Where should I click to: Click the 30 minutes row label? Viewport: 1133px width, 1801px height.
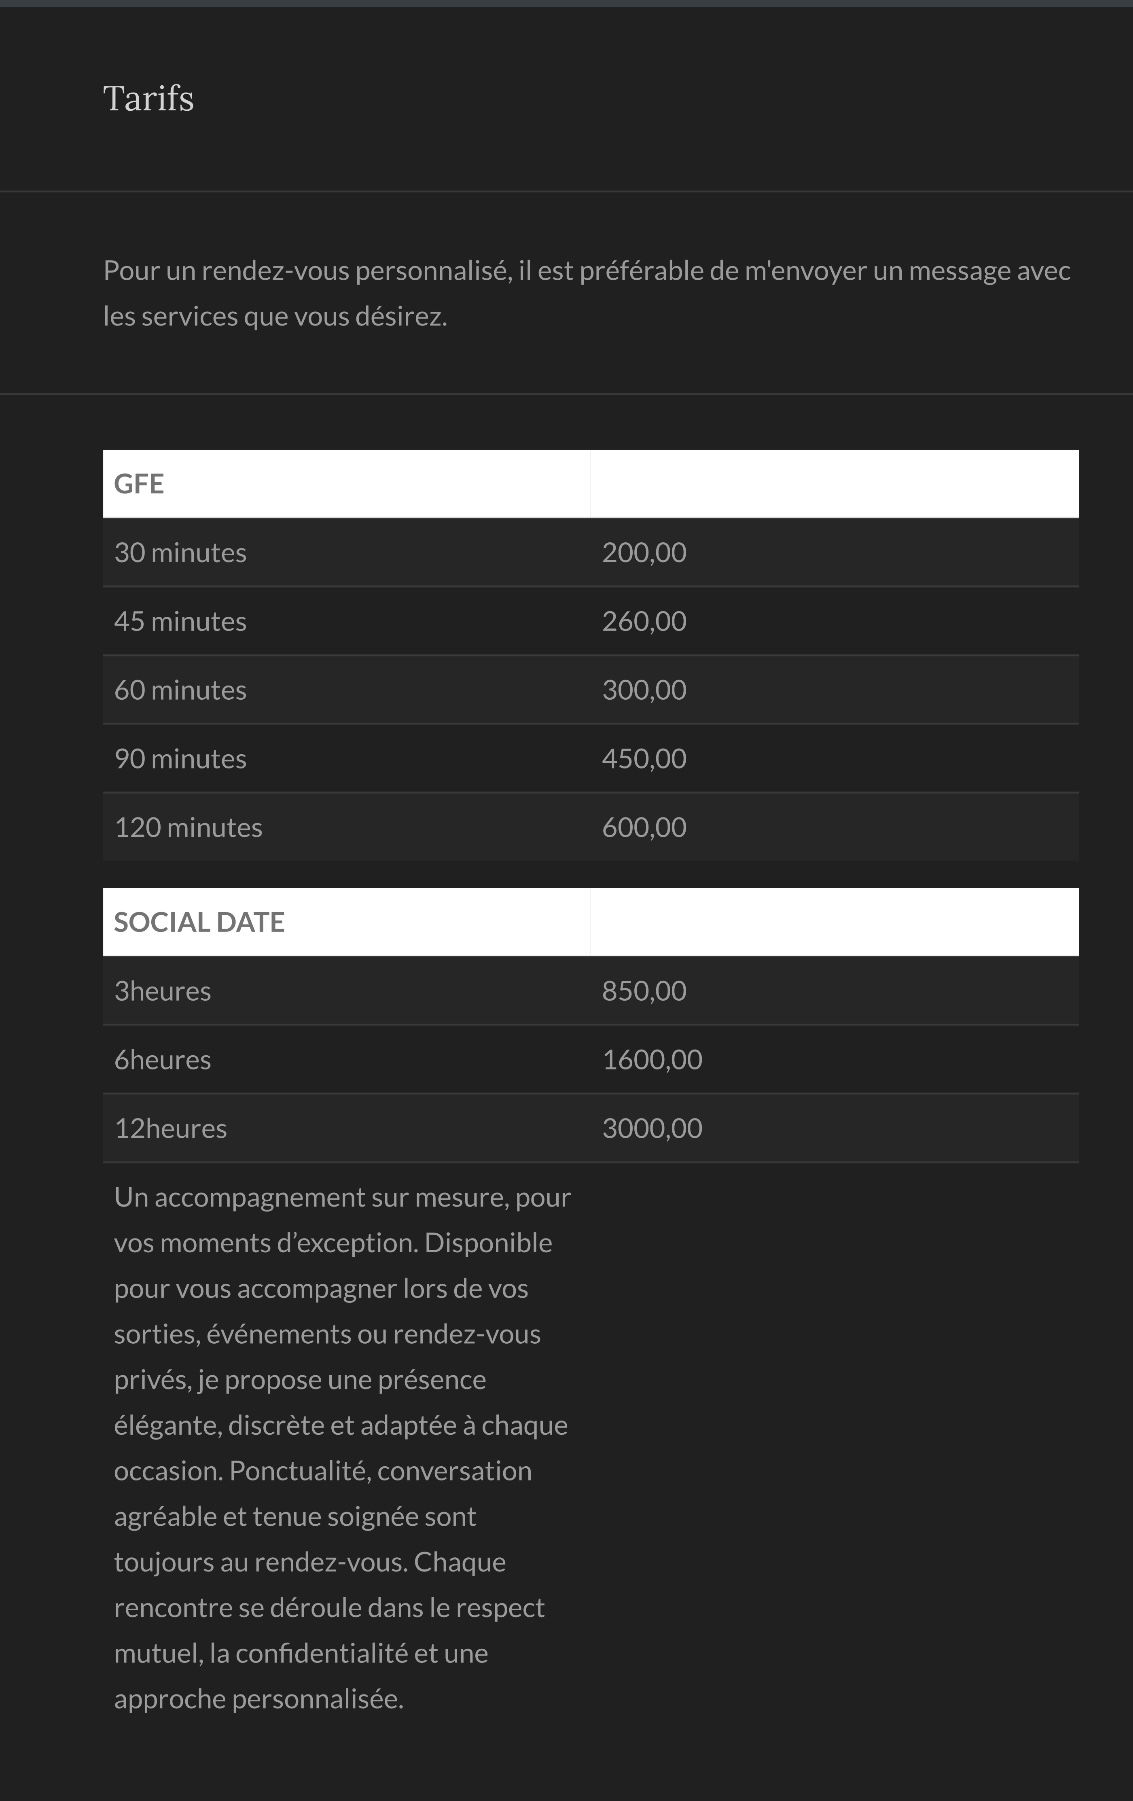[x=180, y=553]
